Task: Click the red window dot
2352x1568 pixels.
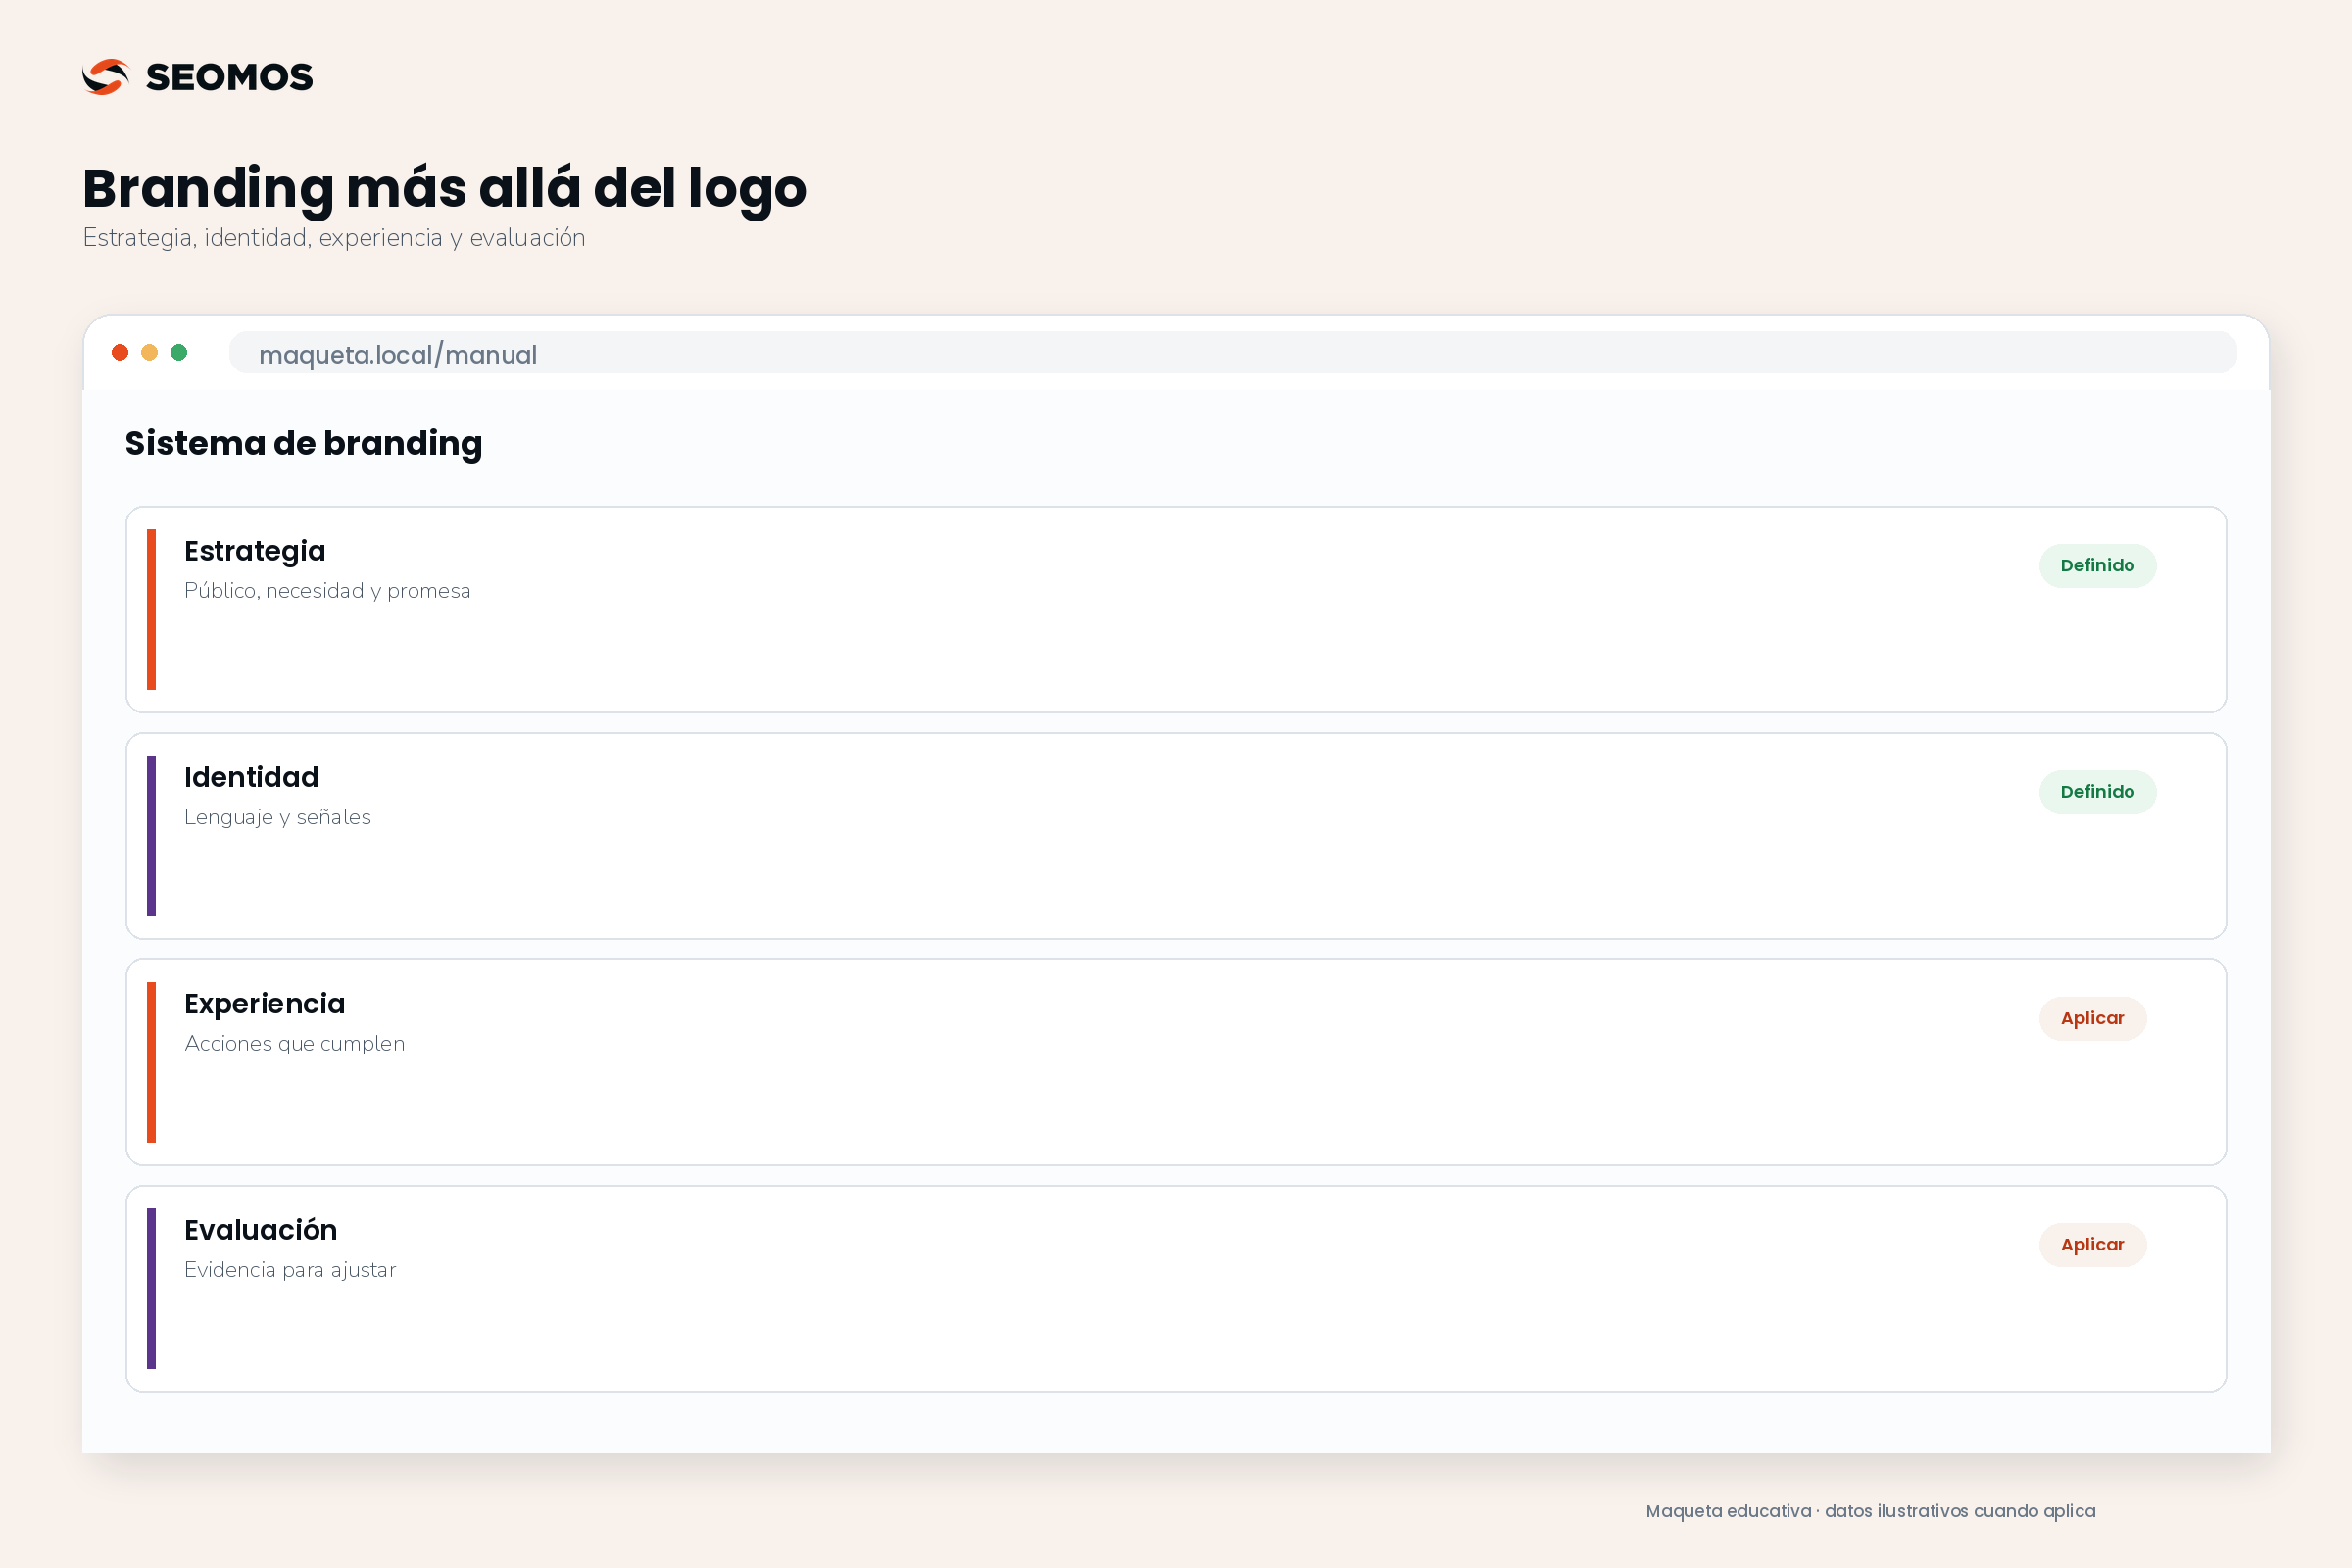Action: pyautogui.click(x=120, y=352)
